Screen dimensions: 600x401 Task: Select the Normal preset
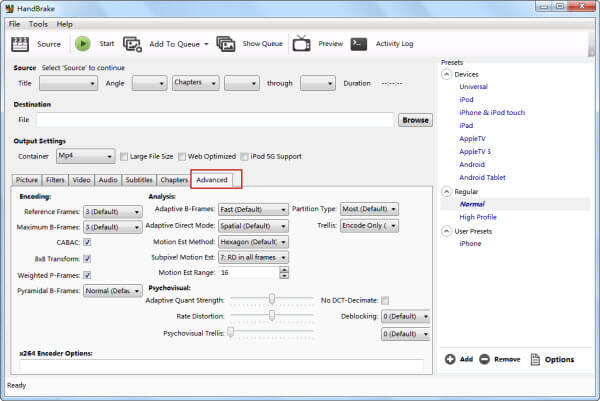pos(472,204)
